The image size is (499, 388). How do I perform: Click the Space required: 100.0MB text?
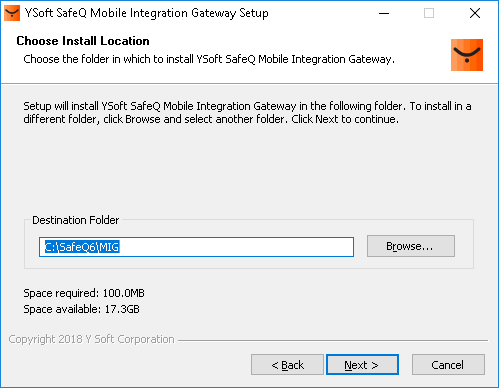click(x=84, y=293)
